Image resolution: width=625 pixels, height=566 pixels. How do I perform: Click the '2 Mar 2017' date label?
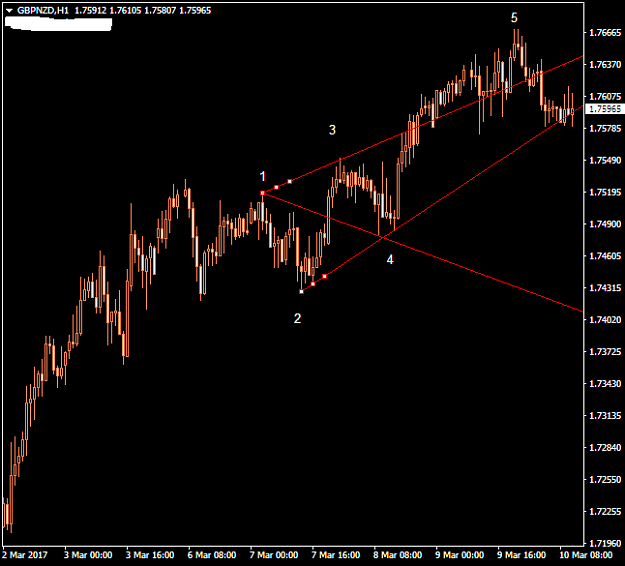[25, 555]
